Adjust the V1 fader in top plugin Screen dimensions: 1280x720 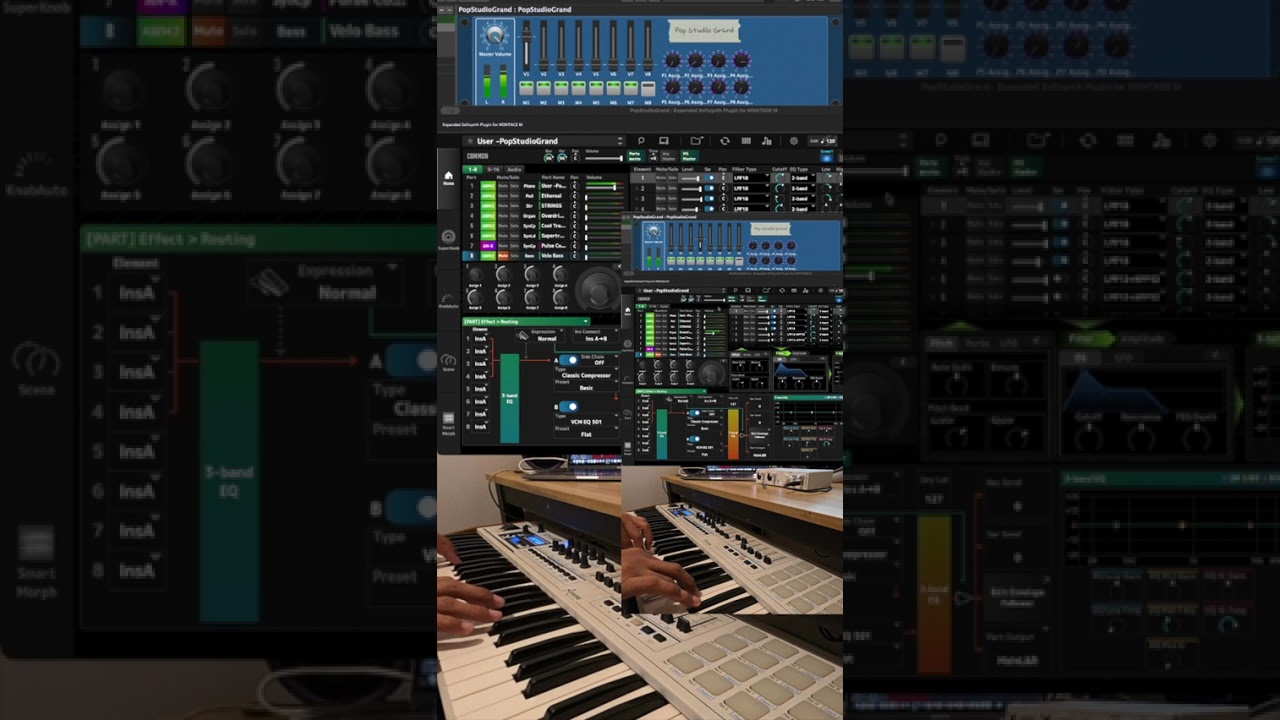point(526,46)
